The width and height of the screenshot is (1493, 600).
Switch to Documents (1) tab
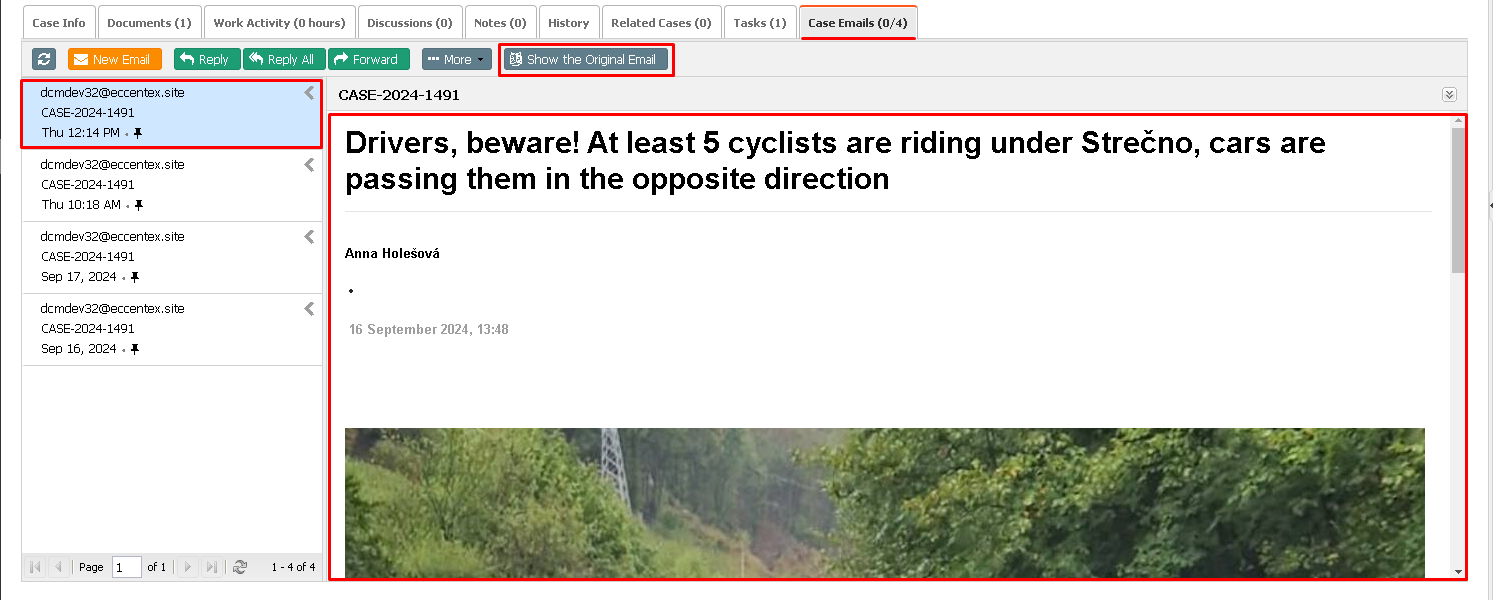pos(149,22)
